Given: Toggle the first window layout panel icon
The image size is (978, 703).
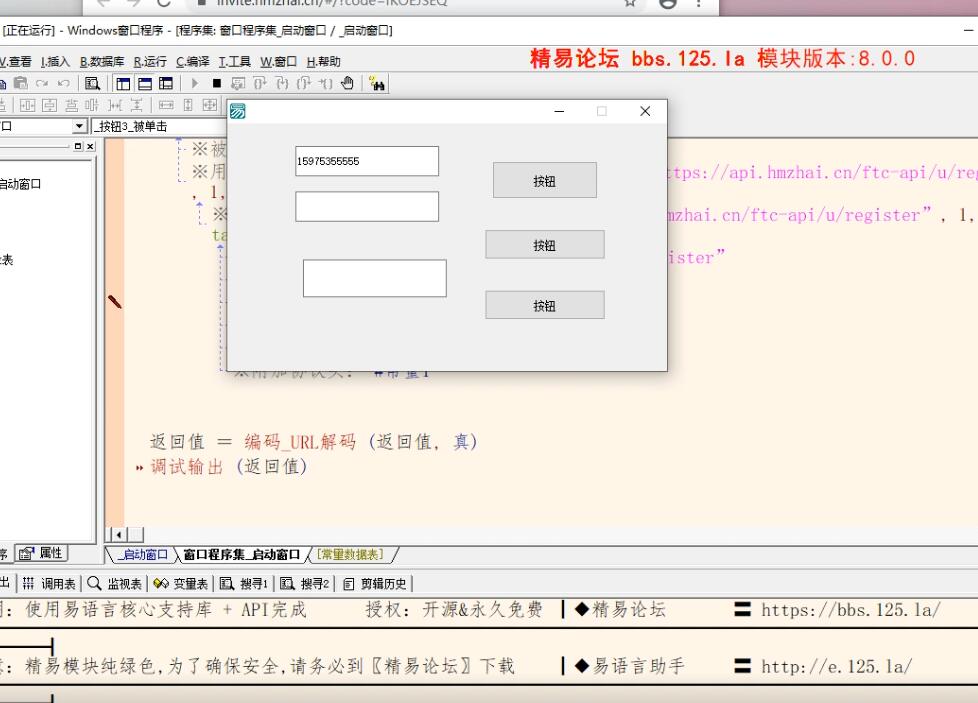Looking at the screenshot, I should pos(121,82).
